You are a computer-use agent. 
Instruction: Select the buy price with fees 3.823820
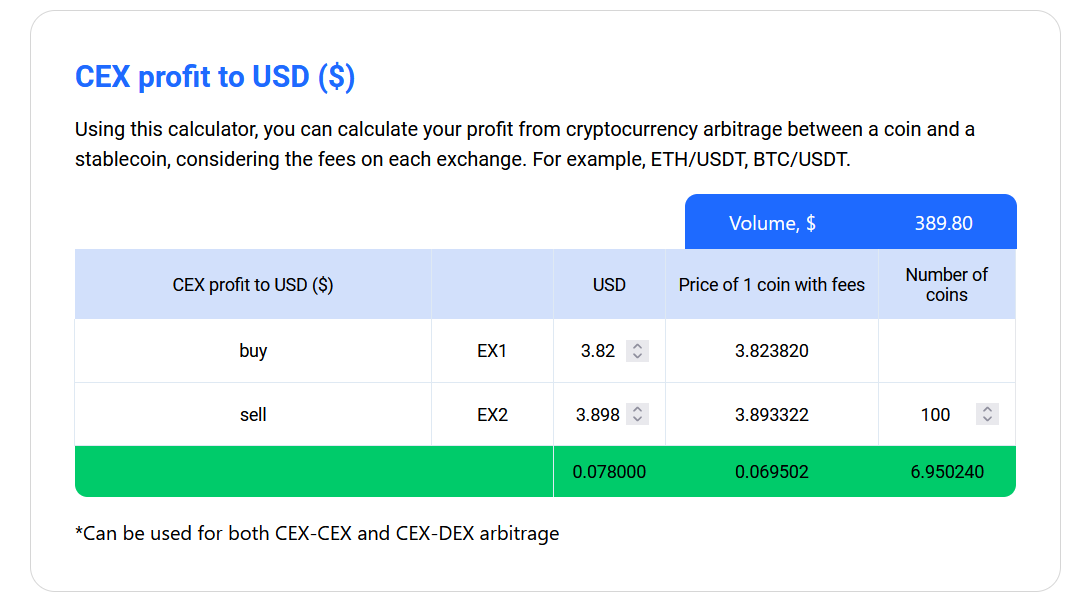(x=772, y=351)
